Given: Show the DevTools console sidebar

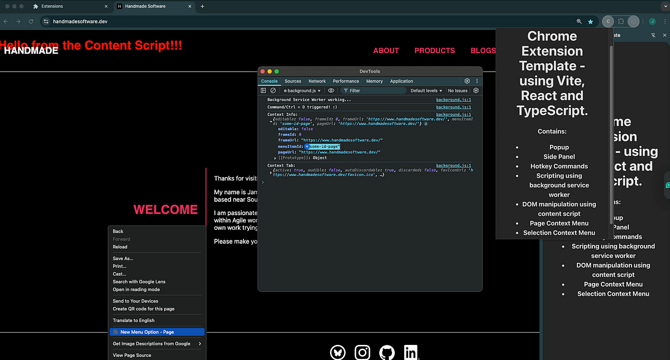Looking at the screenshot, I should pyautogui.click(x=263, y=91).
